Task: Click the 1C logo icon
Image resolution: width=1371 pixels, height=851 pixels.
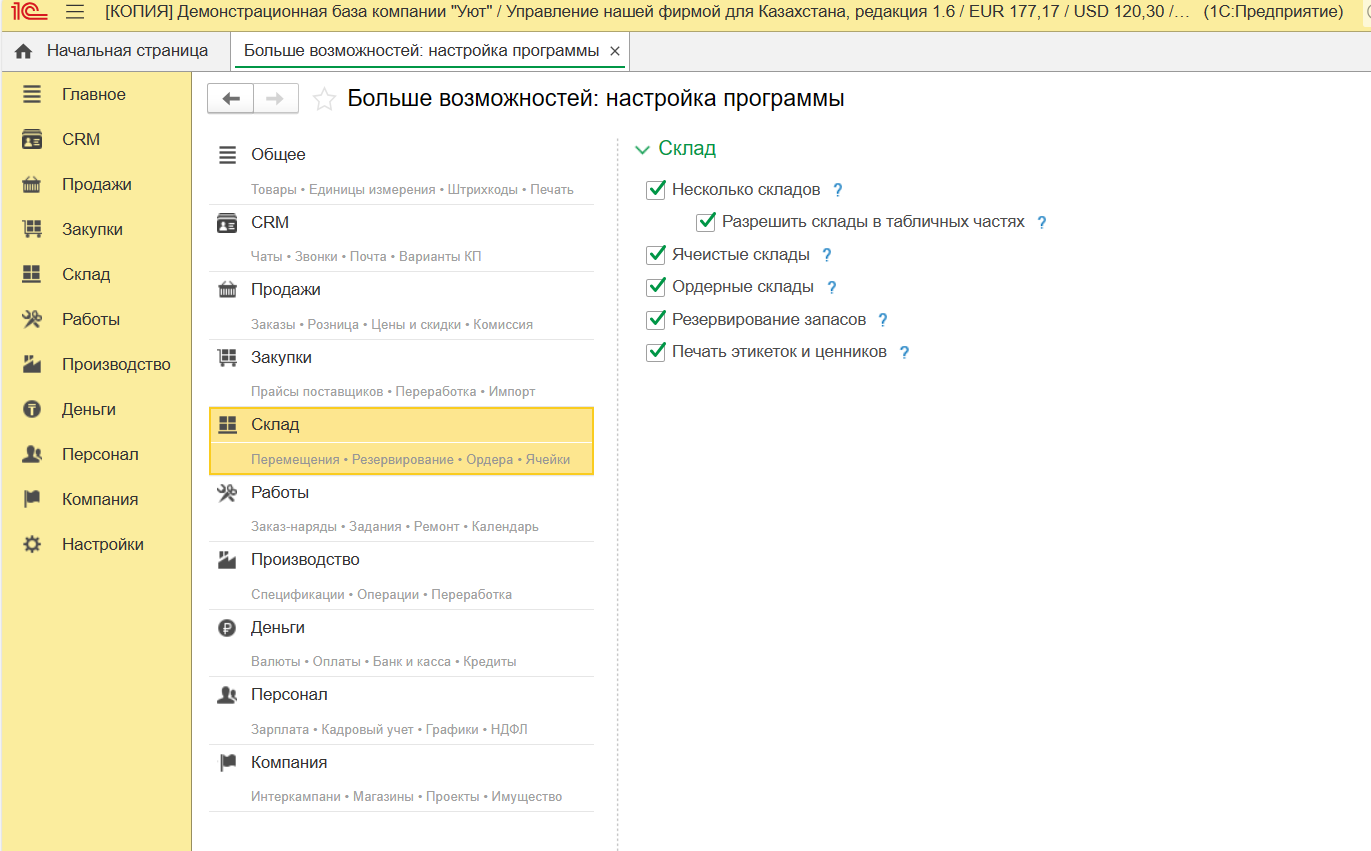Action: click(30, 12)
